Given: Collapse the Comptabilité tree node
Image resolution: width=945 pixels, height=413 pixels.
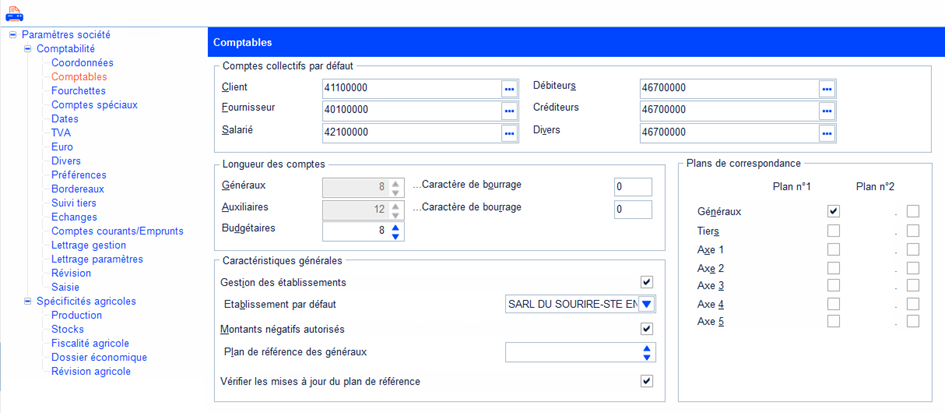Looking at the screenshot, I should [28, 48].
